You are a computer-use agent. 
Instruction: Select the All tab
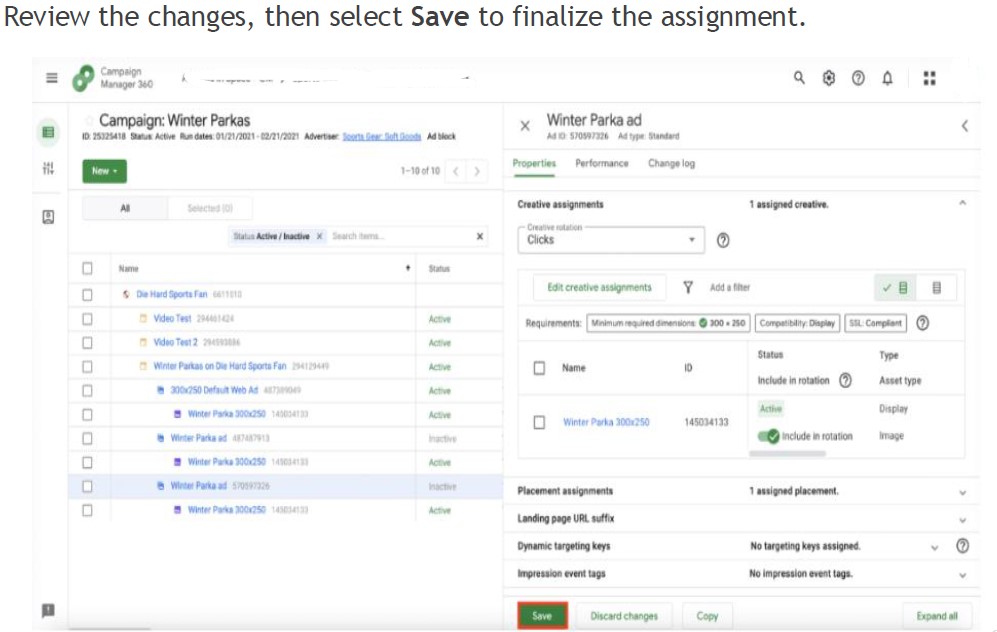pyautogui.click(x=125, y=208)
